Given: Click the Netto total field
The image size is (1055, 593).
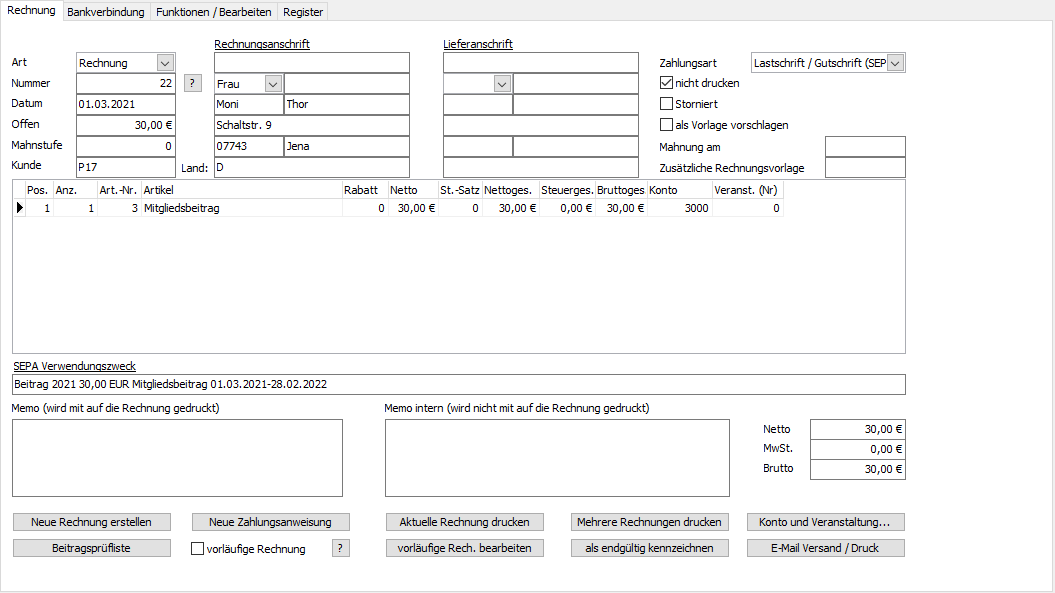Looking at the screenshot, I should [x=858, y=429].
